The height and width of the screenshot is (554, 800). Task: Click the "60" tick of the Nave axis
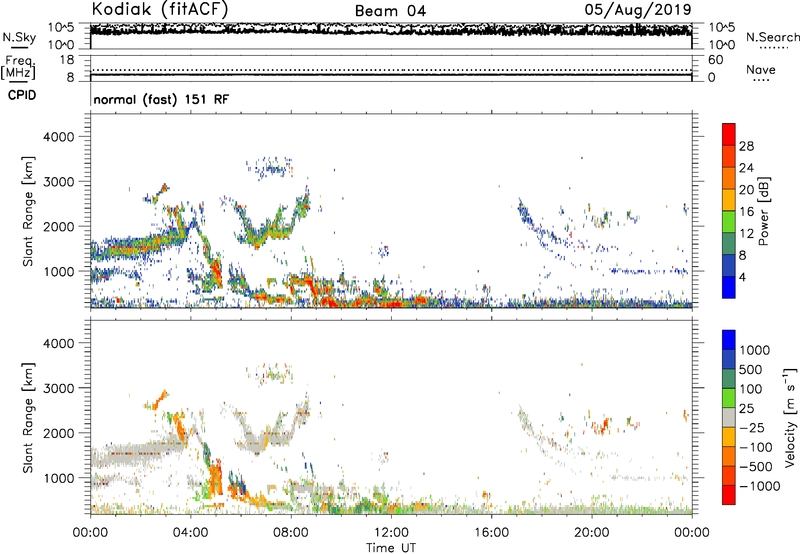[715, 60]
